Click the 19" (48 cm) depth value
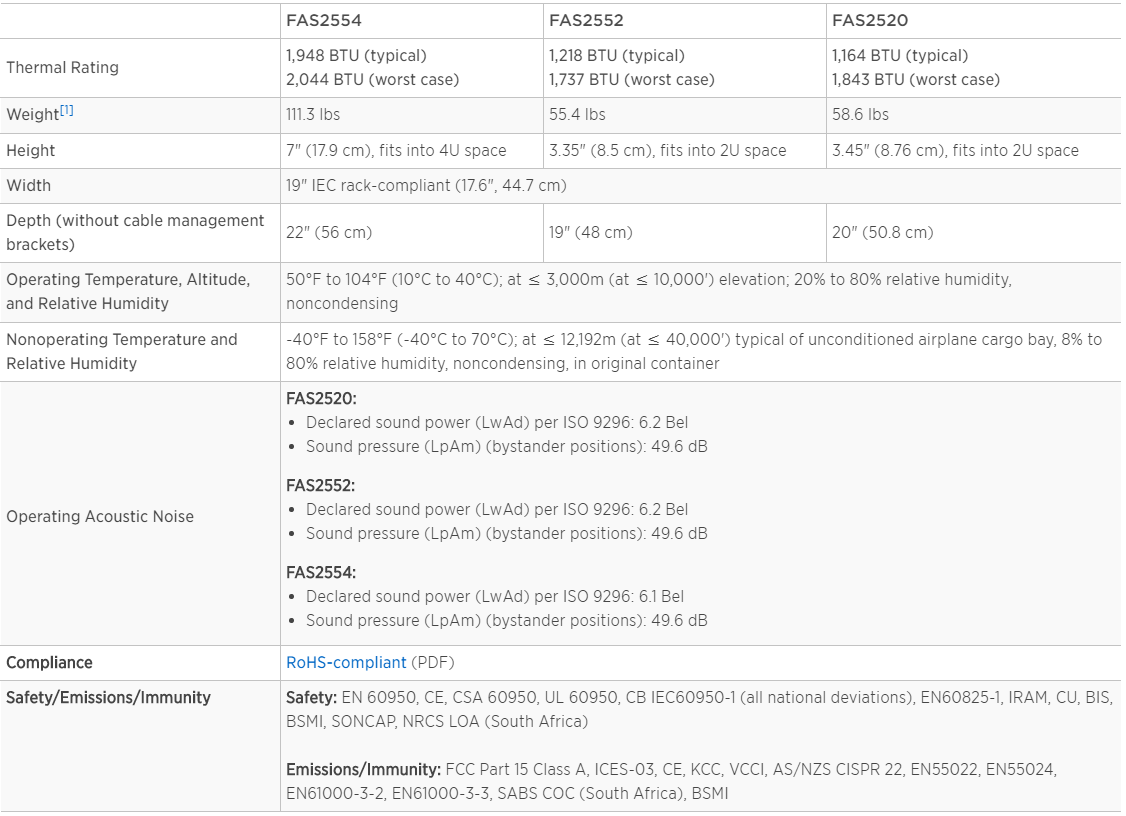Viewport: 1126px width, 816px height. (x=590, y=232)
